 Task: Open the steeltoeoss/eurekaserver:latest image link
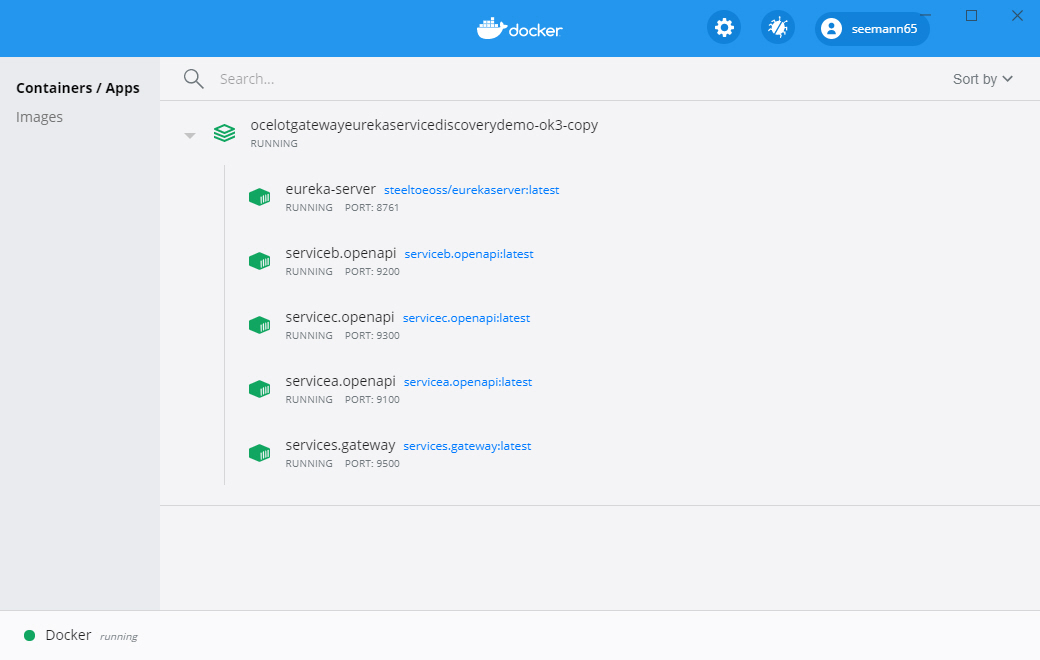click(472, 190)
